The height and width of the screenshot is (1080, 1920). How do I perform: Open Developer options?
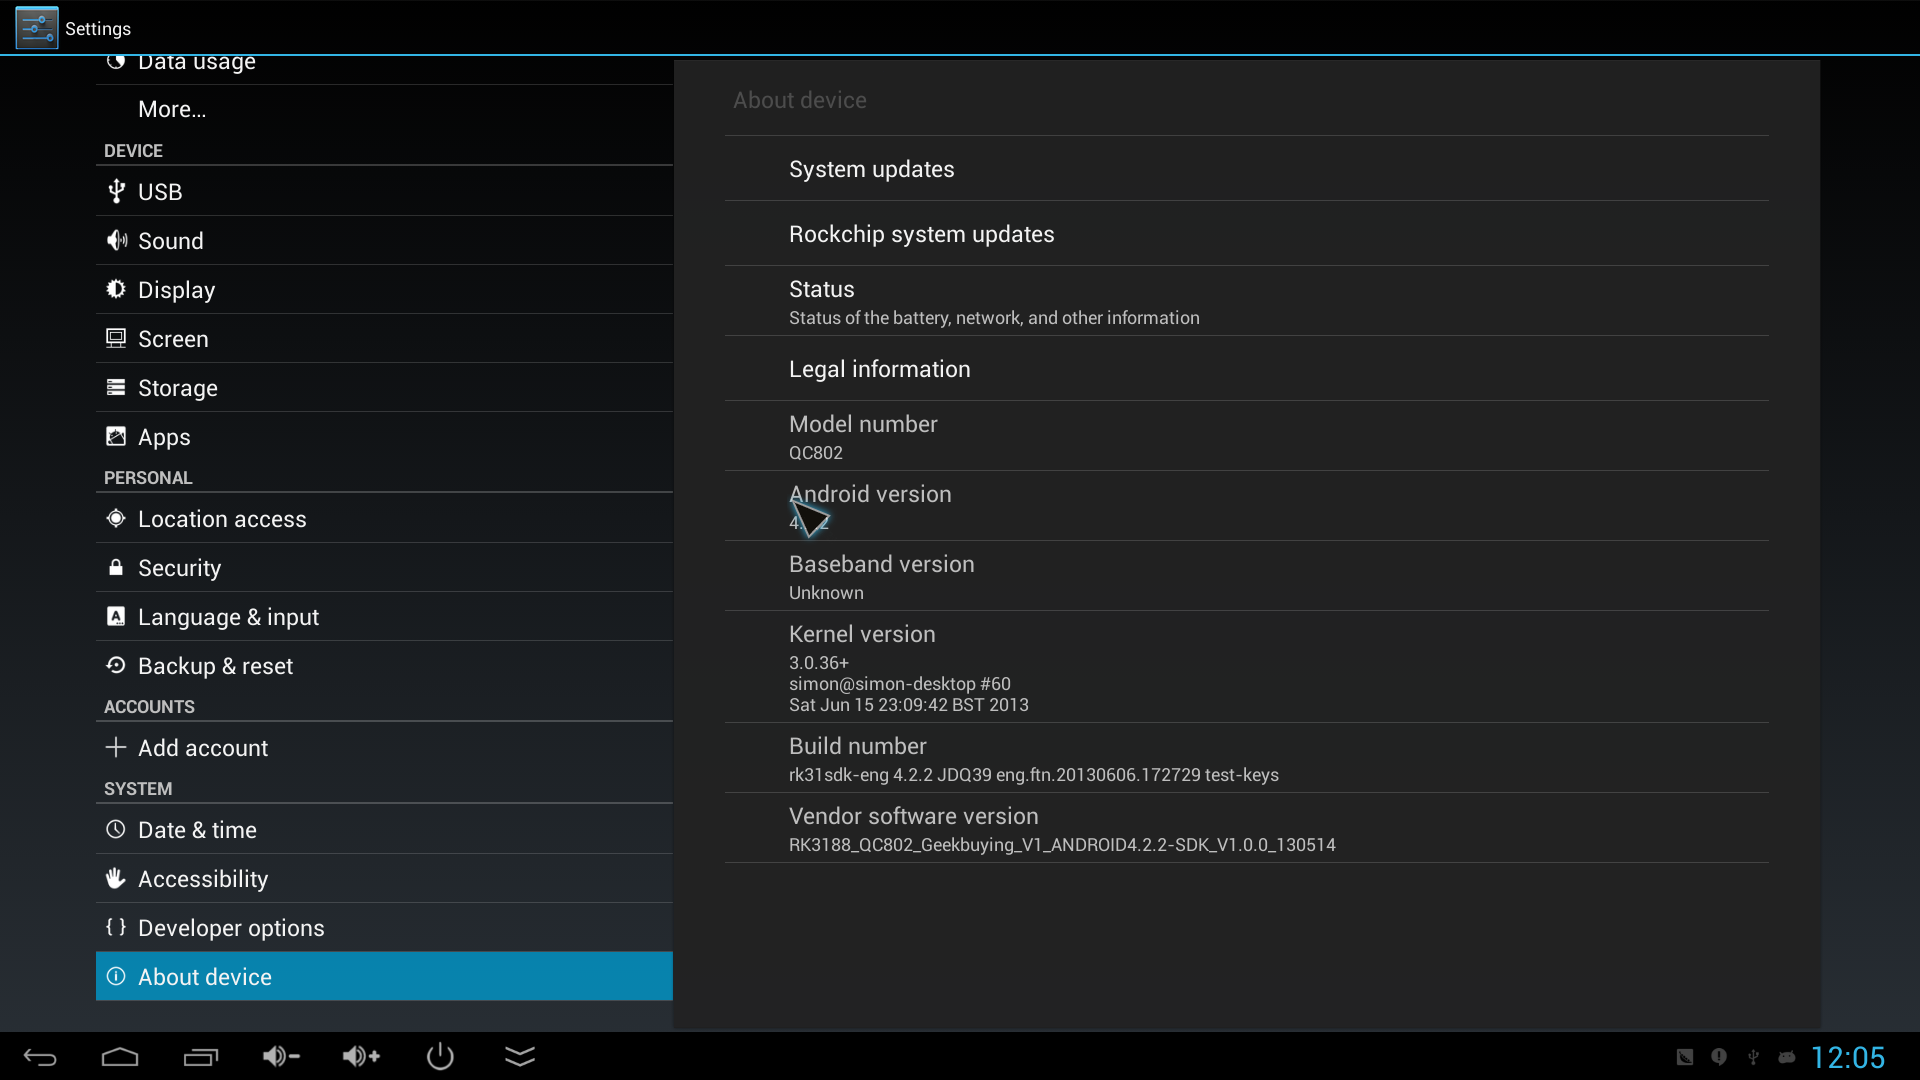point(231,927)
